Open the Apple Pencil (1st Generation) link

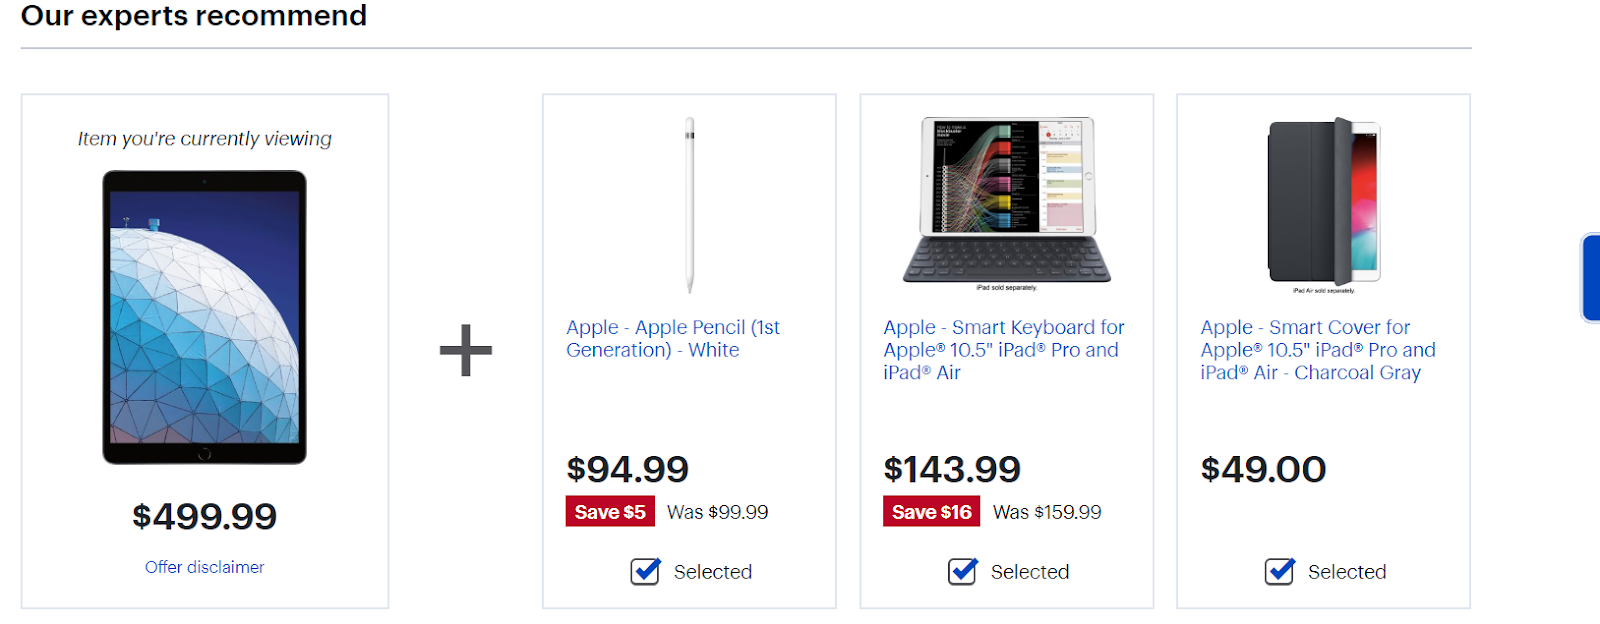[672, 338]
